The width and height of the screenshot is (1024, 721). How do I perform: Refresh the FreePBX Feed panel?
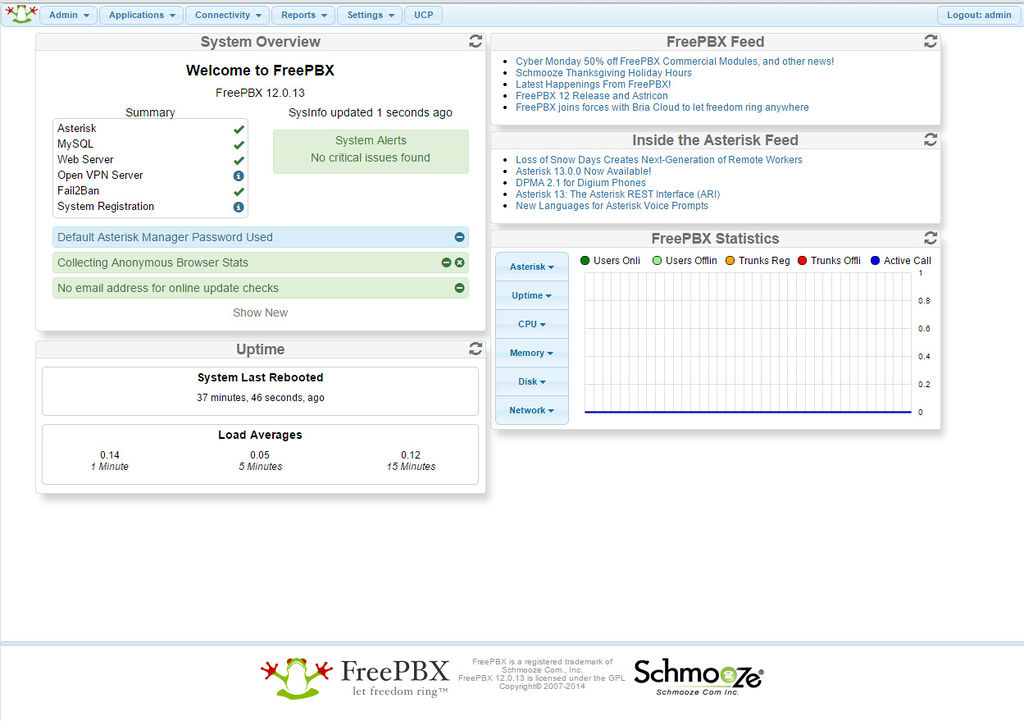coord(931,41)
